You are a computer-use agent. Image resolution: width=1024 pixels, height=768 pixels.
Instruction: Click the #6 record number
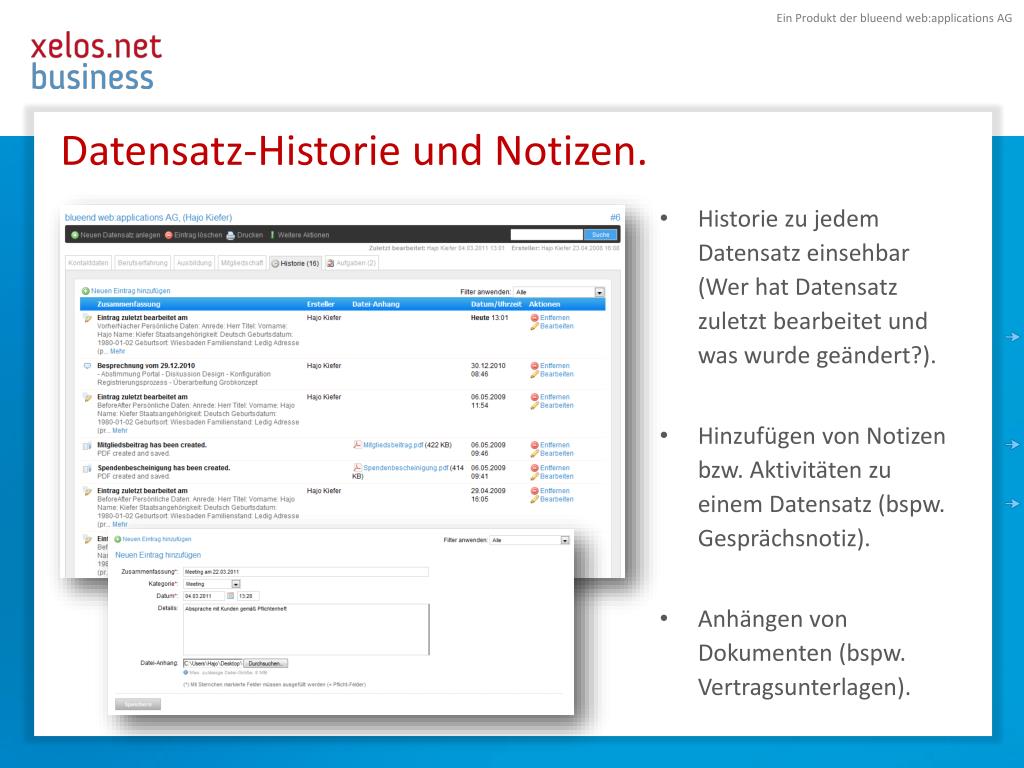tap(615, 217)
